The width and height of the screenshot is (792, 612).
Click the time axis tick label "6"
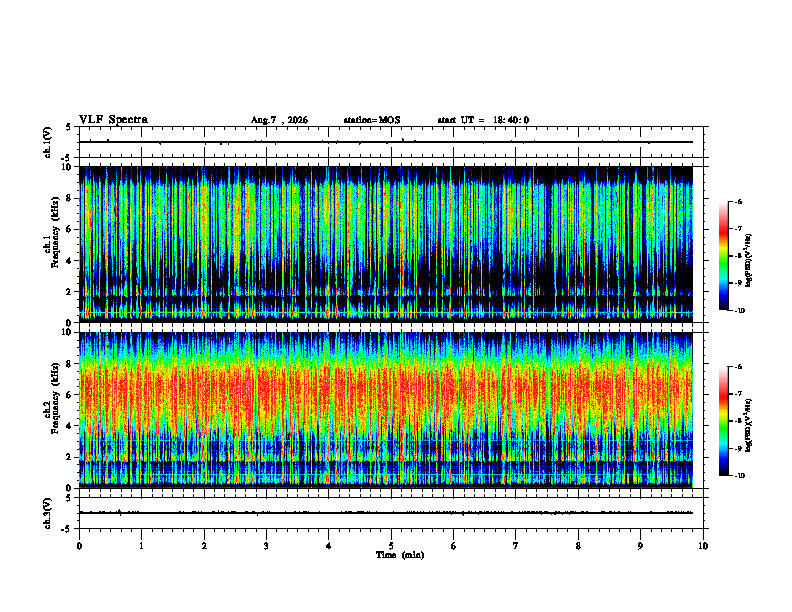[454, 546]
